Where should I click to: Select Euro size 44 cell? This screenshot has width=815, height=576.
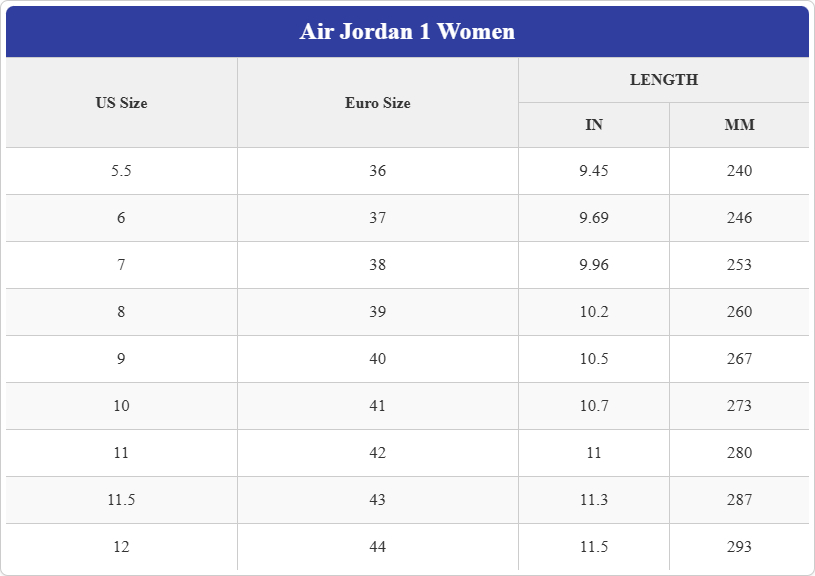(x=378, y=547)
